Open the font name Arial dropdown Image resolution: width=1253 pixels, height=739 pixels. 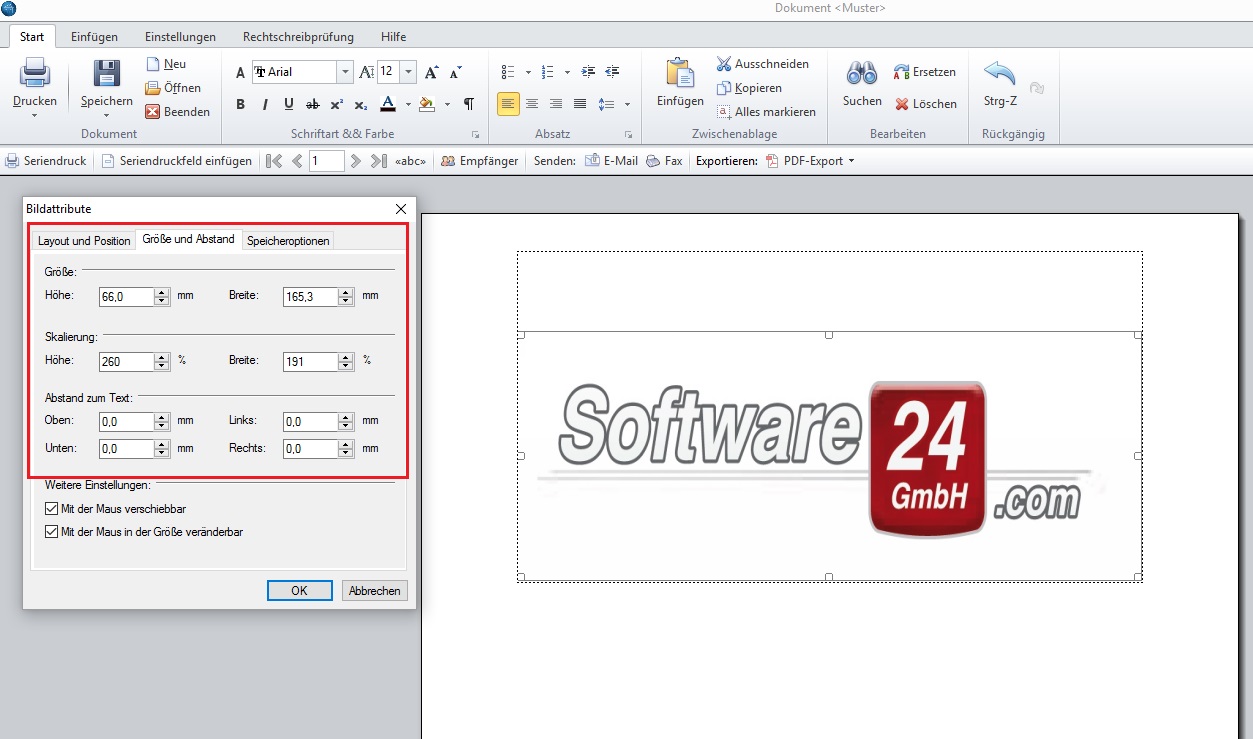(345, 72)
